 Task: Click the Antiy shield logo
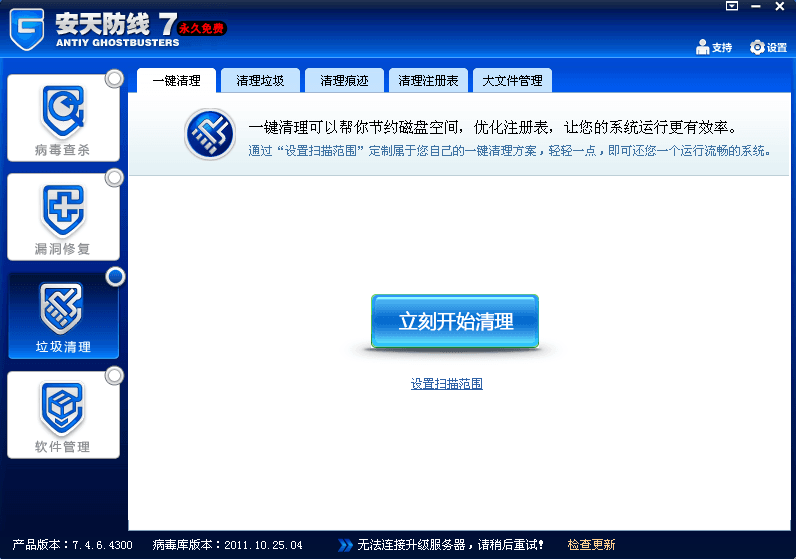[x=27, y=29]
